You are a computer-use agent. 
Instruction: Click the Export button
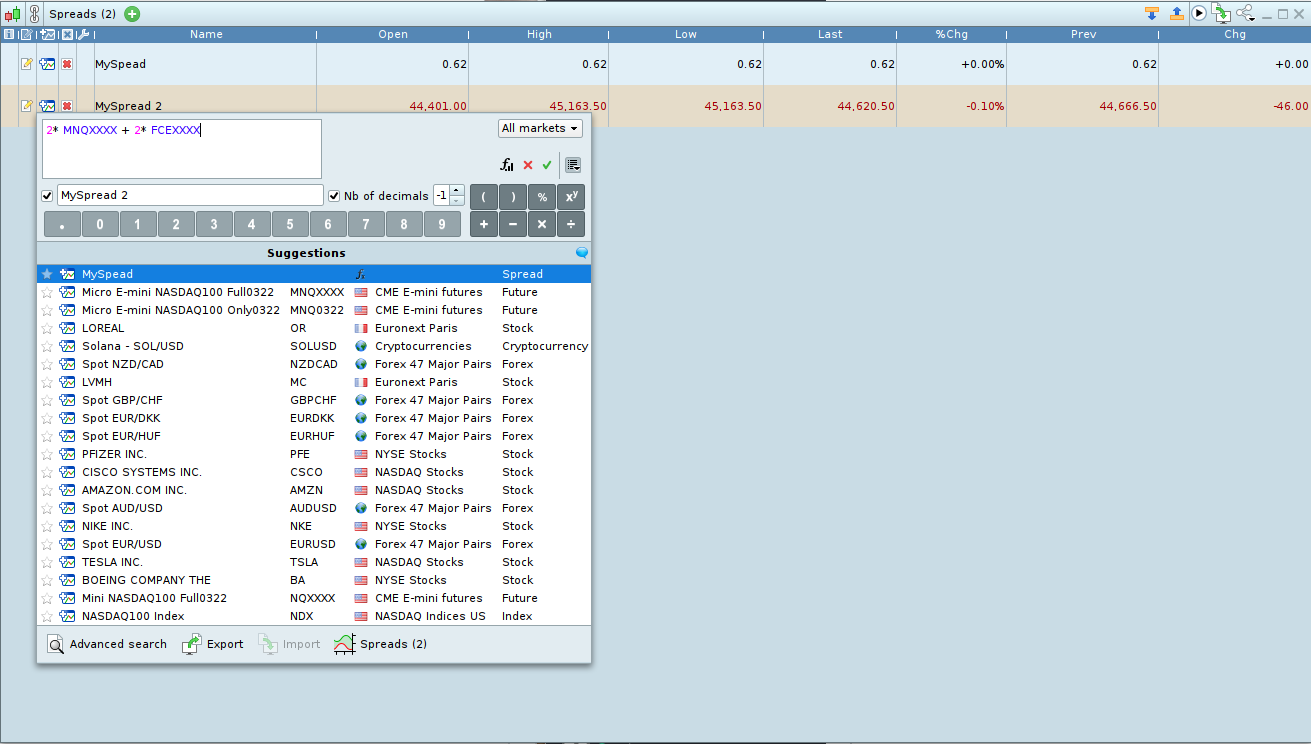(213, 644)
